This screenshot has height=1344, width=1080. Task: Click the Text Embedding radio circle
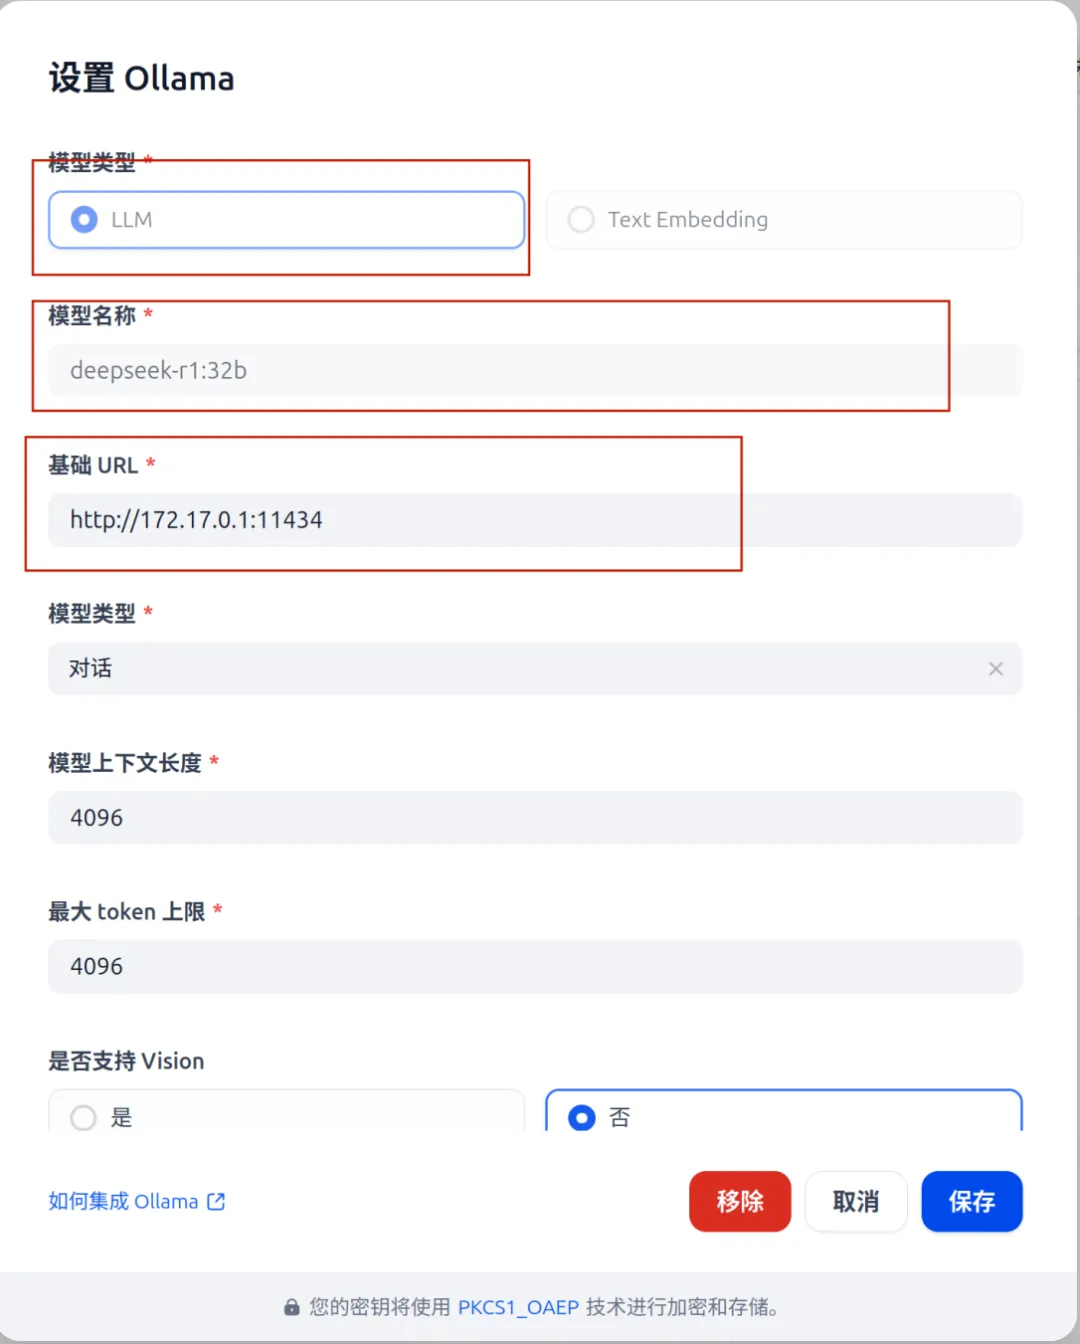581,219
